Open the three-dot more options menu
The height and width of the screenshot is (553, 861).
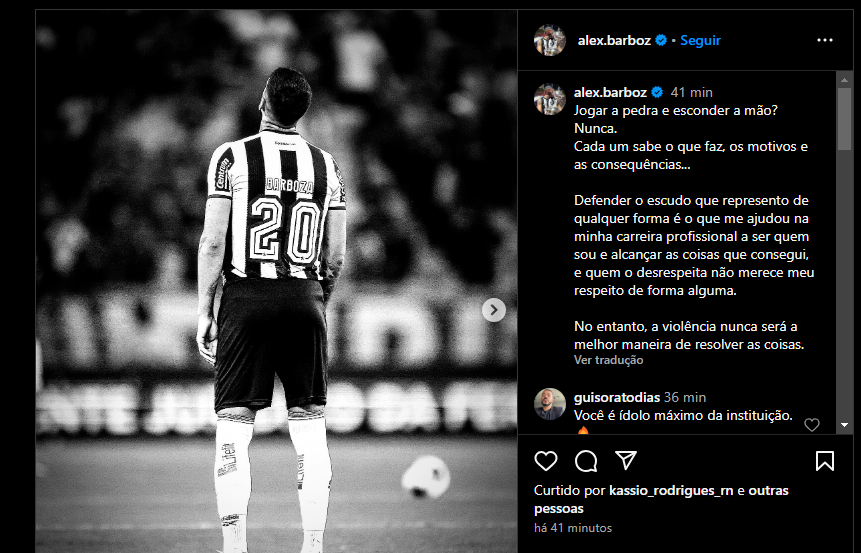[825, 40]
